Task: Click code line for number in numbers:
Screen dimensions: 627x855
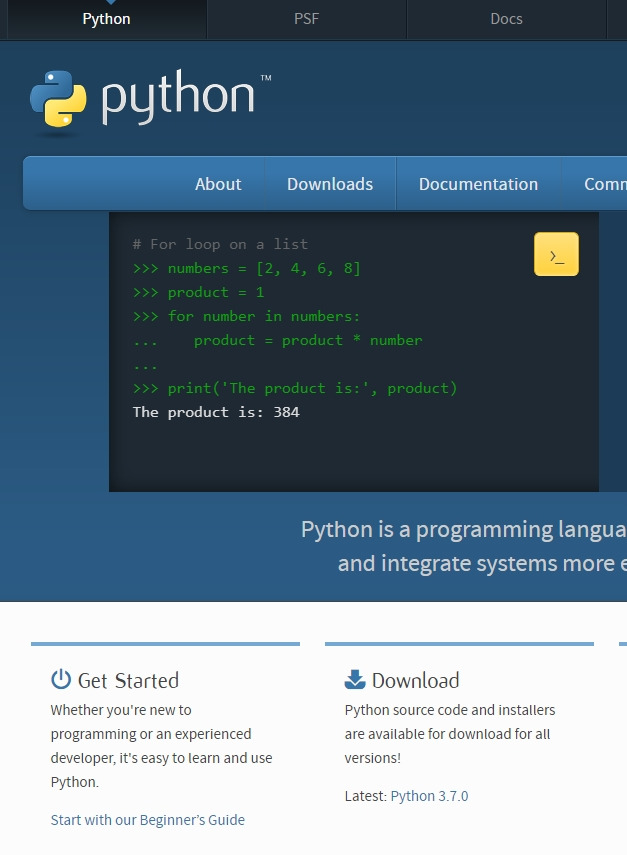Action: (x=246, y=316)
